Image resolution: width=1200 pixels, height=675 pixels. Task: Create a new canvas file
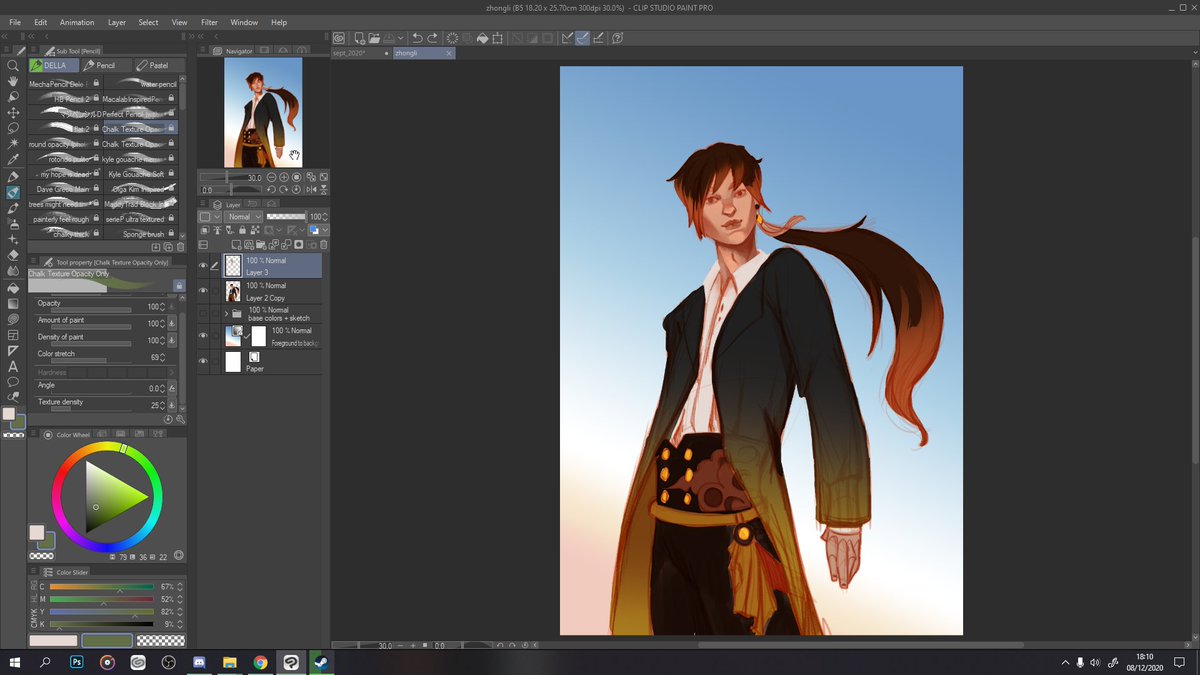click(x=359, y=38)
